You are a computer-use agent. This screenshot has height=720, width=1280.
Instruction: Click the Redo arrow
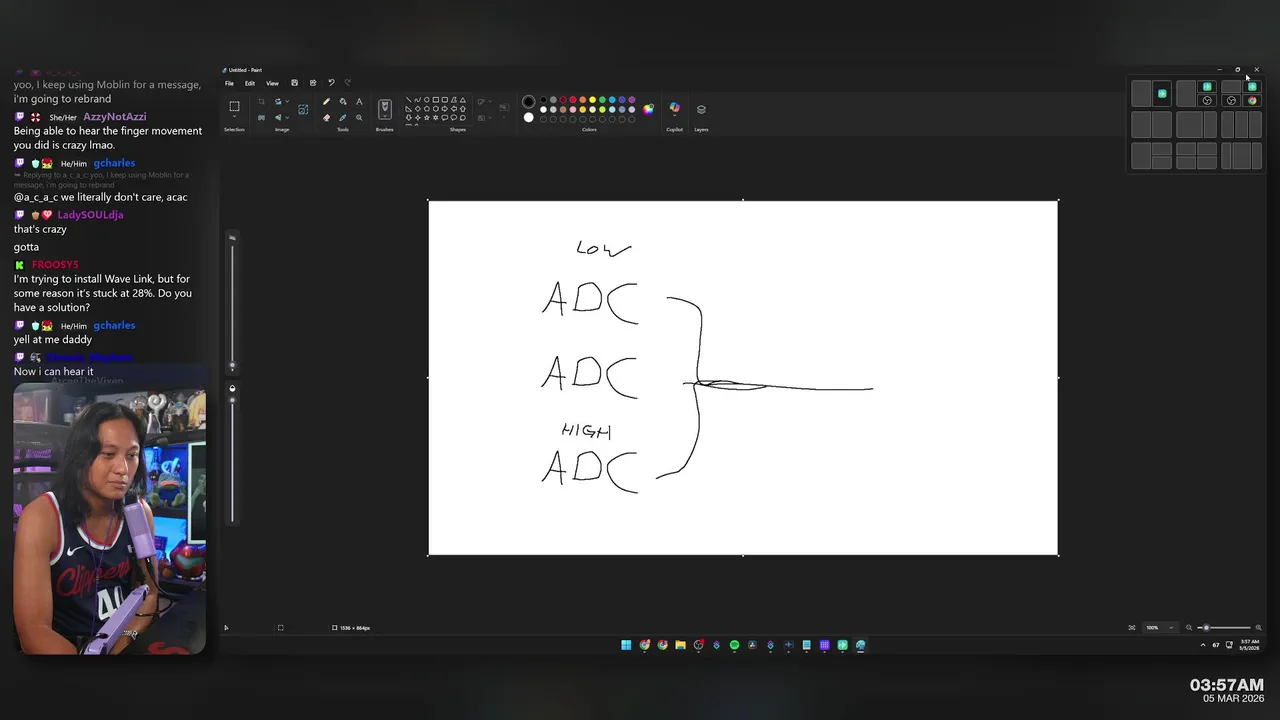[348, 83]
